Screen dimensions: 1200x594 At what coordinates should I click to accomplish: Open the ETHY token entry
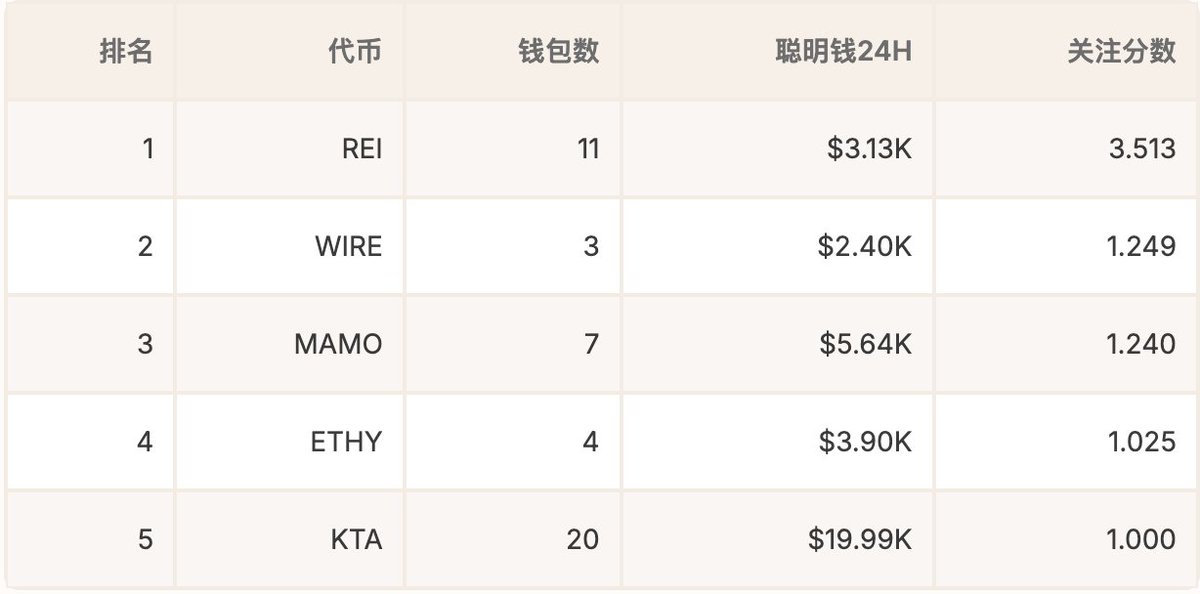(x=346, y=441)
